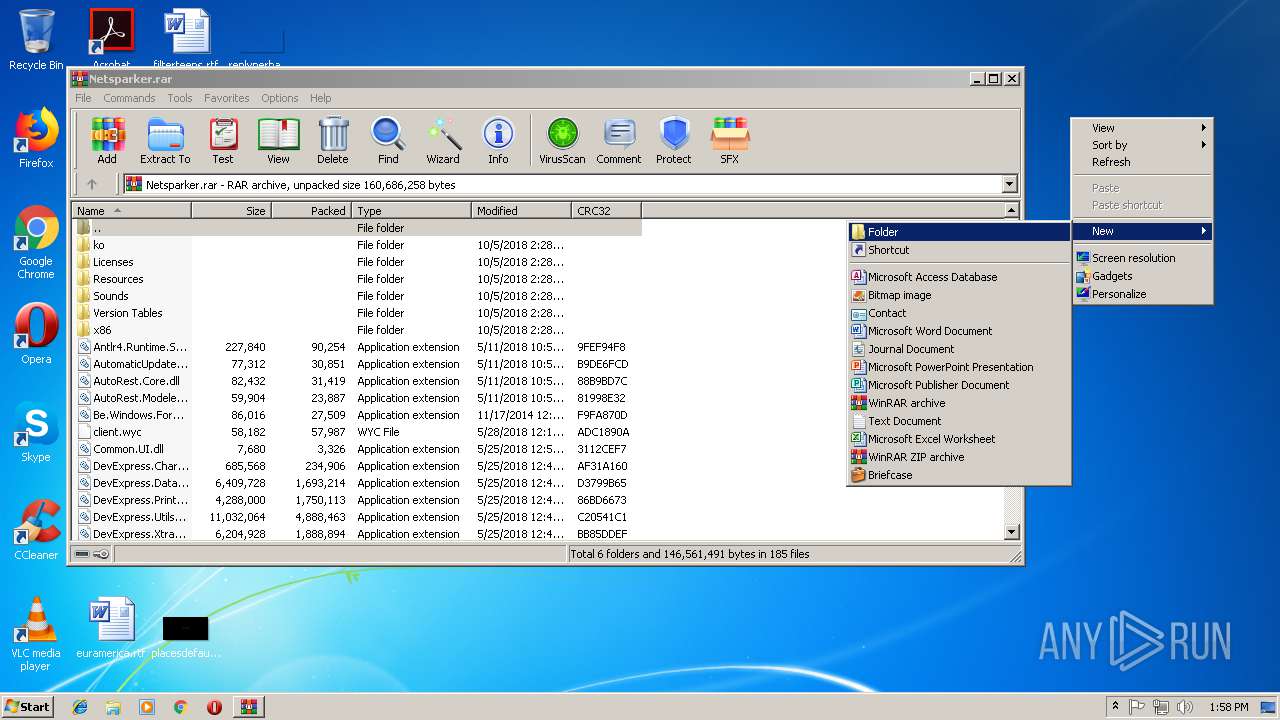The image size is (1280, 720).
Task: Go up one level with the arrow button
Action: 92,184
